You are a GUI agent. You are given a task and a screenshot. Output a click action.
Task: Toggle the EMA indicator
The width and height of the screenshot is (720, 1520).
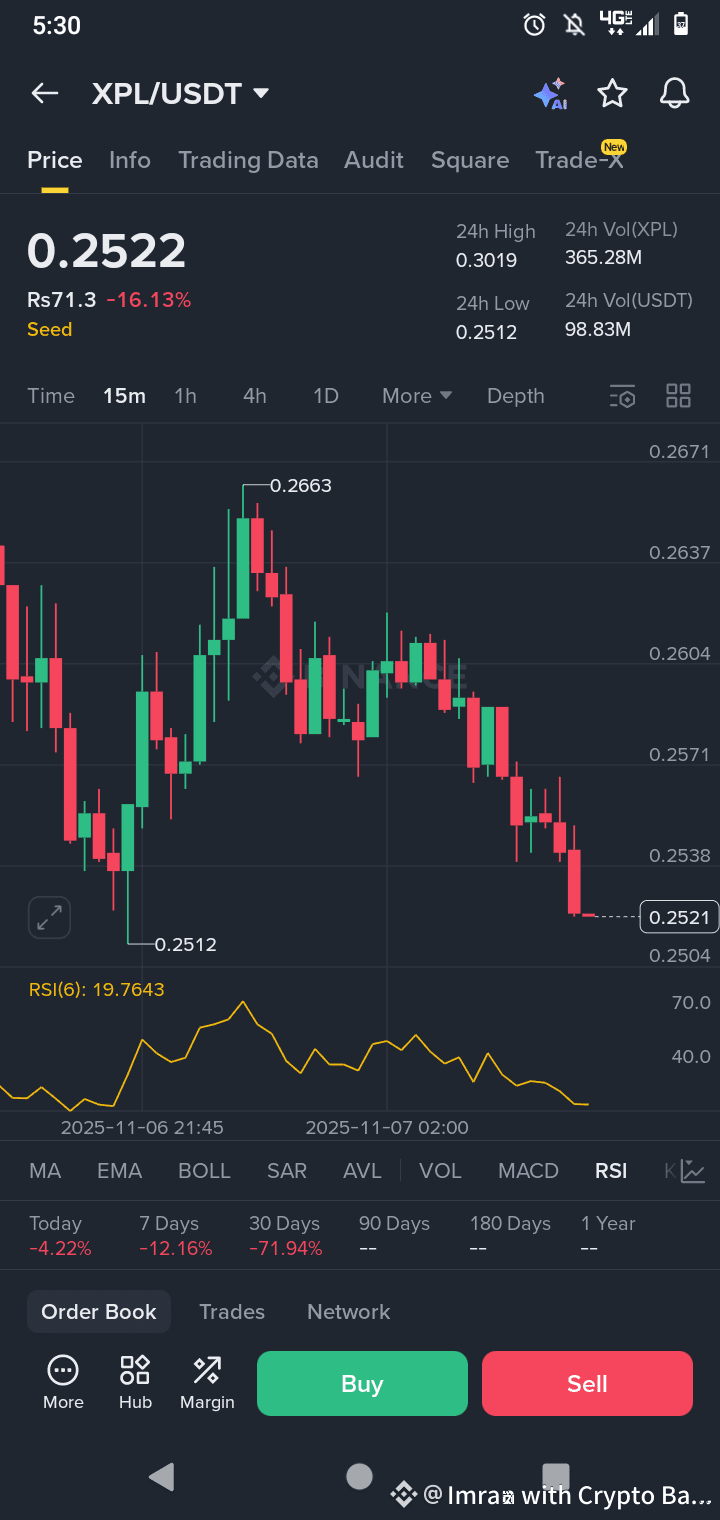120,1171
